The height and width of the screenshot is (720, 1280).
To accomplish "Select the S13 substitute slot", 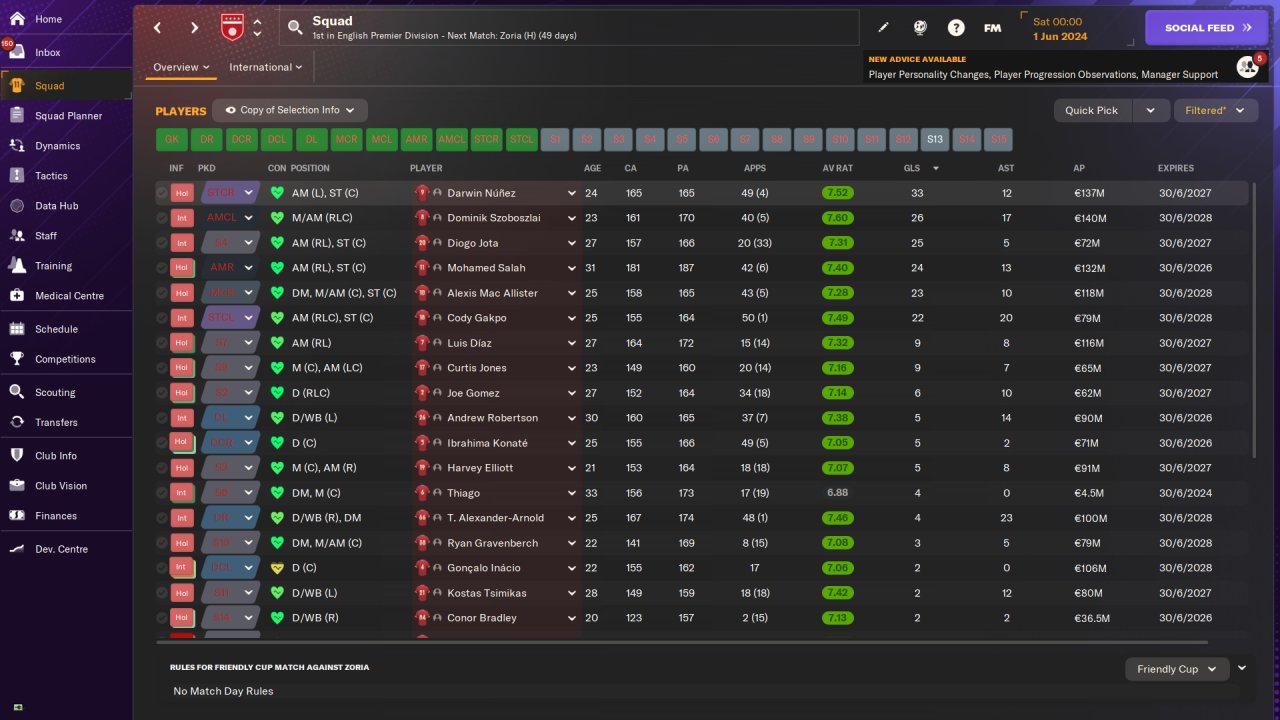I will pos(934,140).
